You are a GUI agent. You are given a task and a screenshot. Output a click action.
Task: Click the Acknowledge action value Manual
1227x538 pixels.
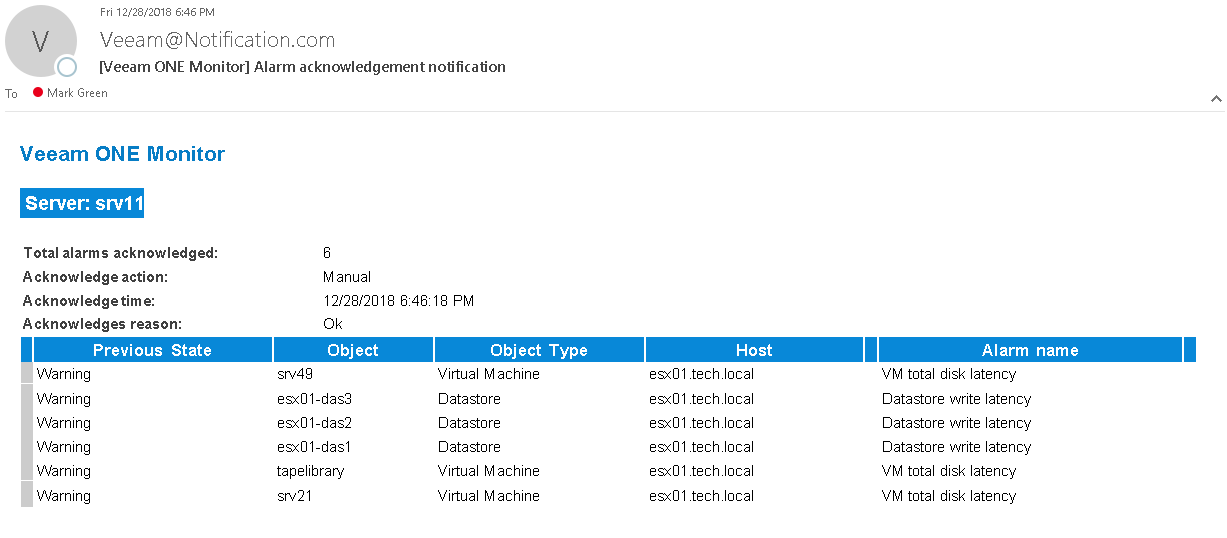point(347,277)
